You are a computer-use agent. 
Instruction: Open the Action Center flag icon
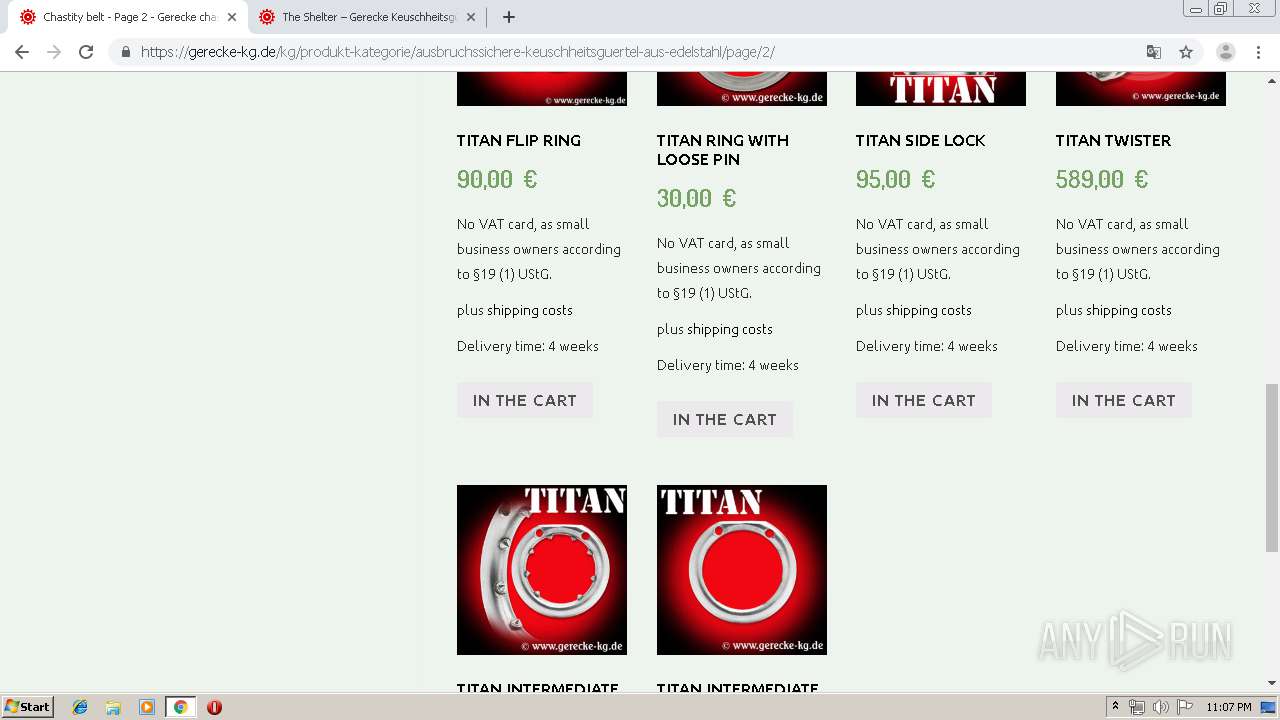[1184, 707]
